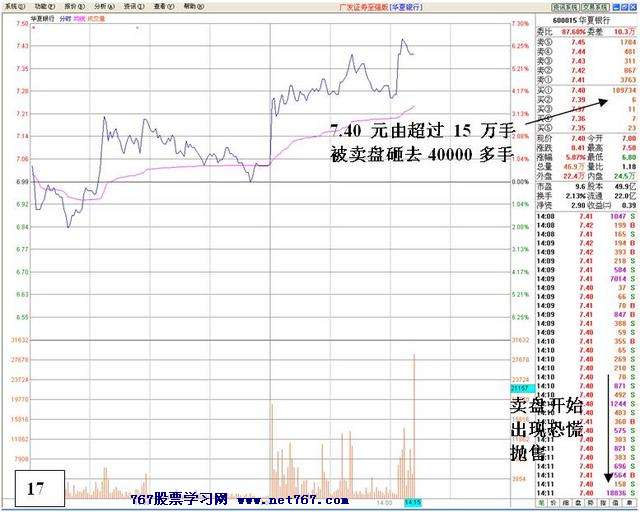Open the 系统 menu
Screen dimensions: 640x512
pos(15,7)
